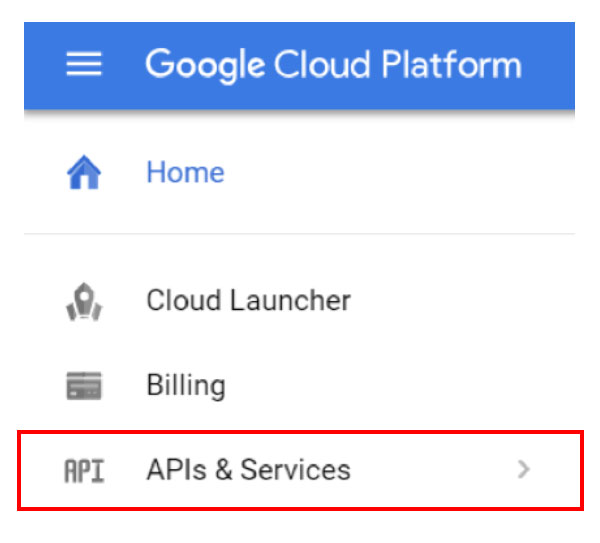Click the word Cloud in the header title
Viewport: 600px width, 543px height.
[x=322, y=64]
